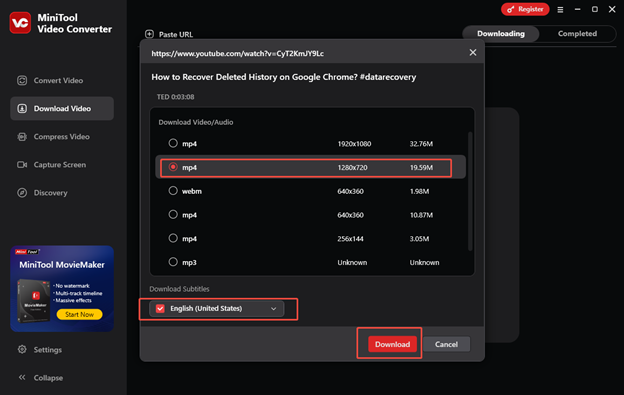This screenshot has height=395, width=624.
Task: Click the Download Video sidebar icon
Action: [22, 108]
